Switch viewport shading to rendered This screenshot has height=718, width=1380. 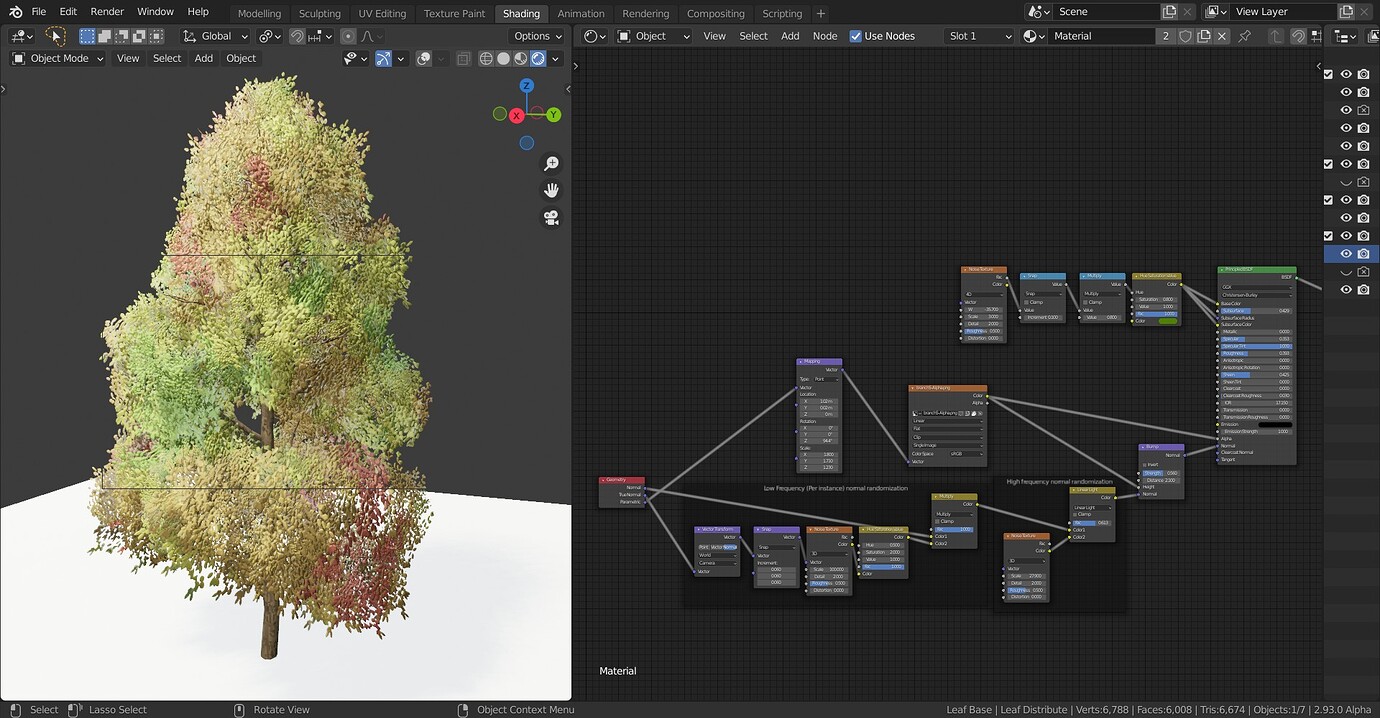538,58
